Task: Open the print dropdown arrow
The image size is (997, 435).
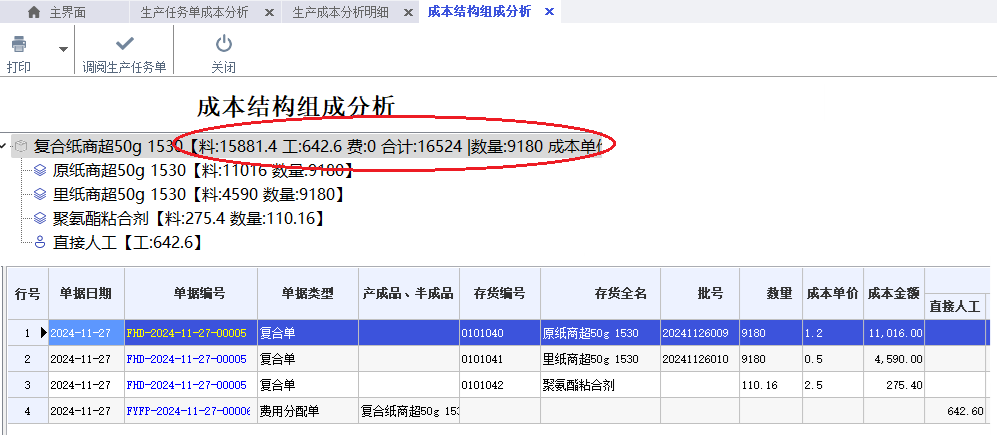Action: pos(63,50)
